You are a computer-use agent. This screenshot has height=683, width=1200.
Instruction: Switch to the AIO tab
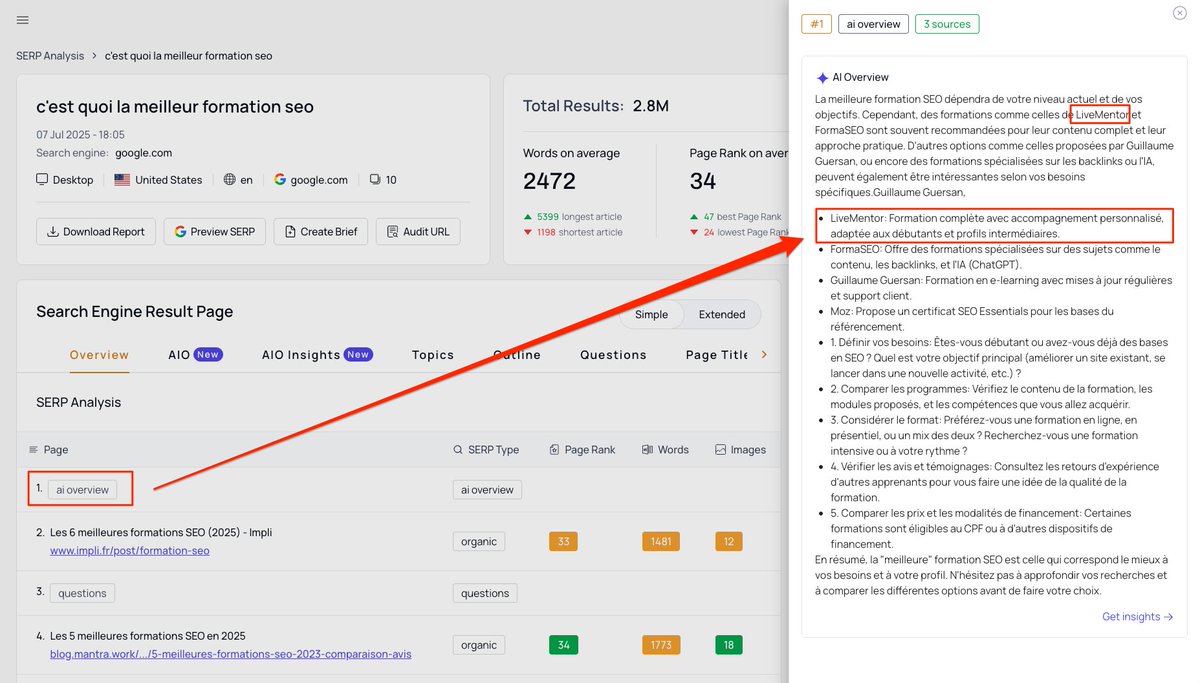(x=195, y=355)
